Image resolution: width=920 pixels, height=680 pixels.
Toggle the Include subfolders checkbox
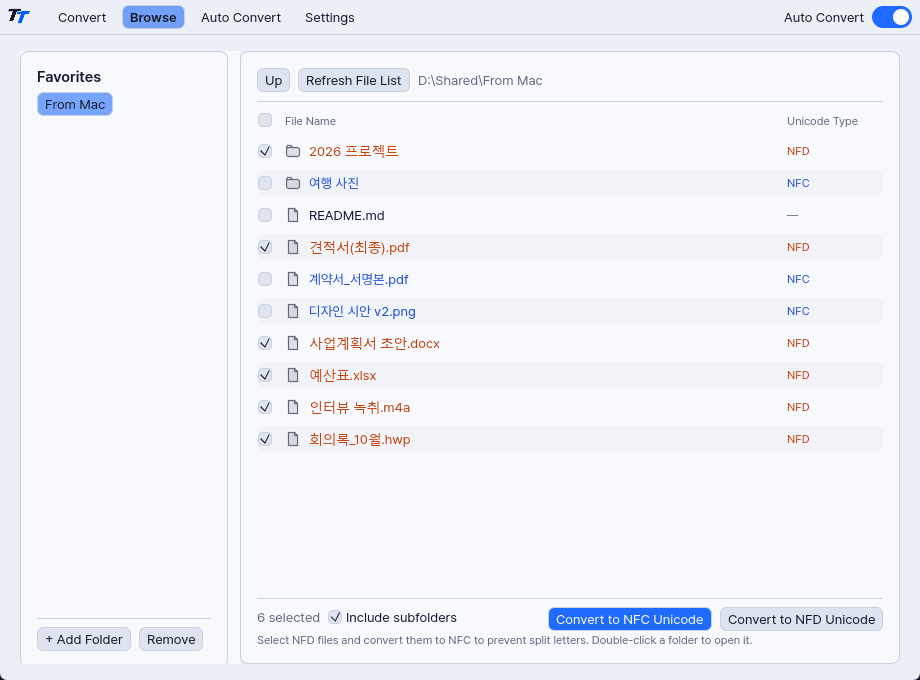click(x=335, y=617)
